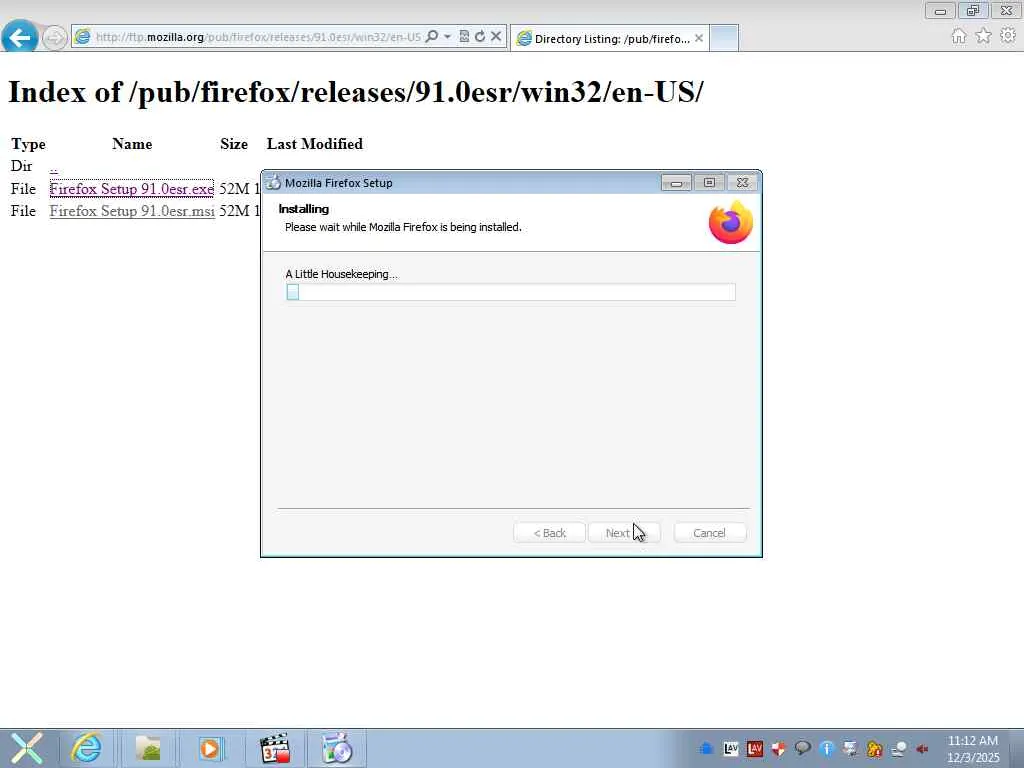
Task: Click the red LAV tray icon
Action: pyautogui.click(x=755, y=749)
